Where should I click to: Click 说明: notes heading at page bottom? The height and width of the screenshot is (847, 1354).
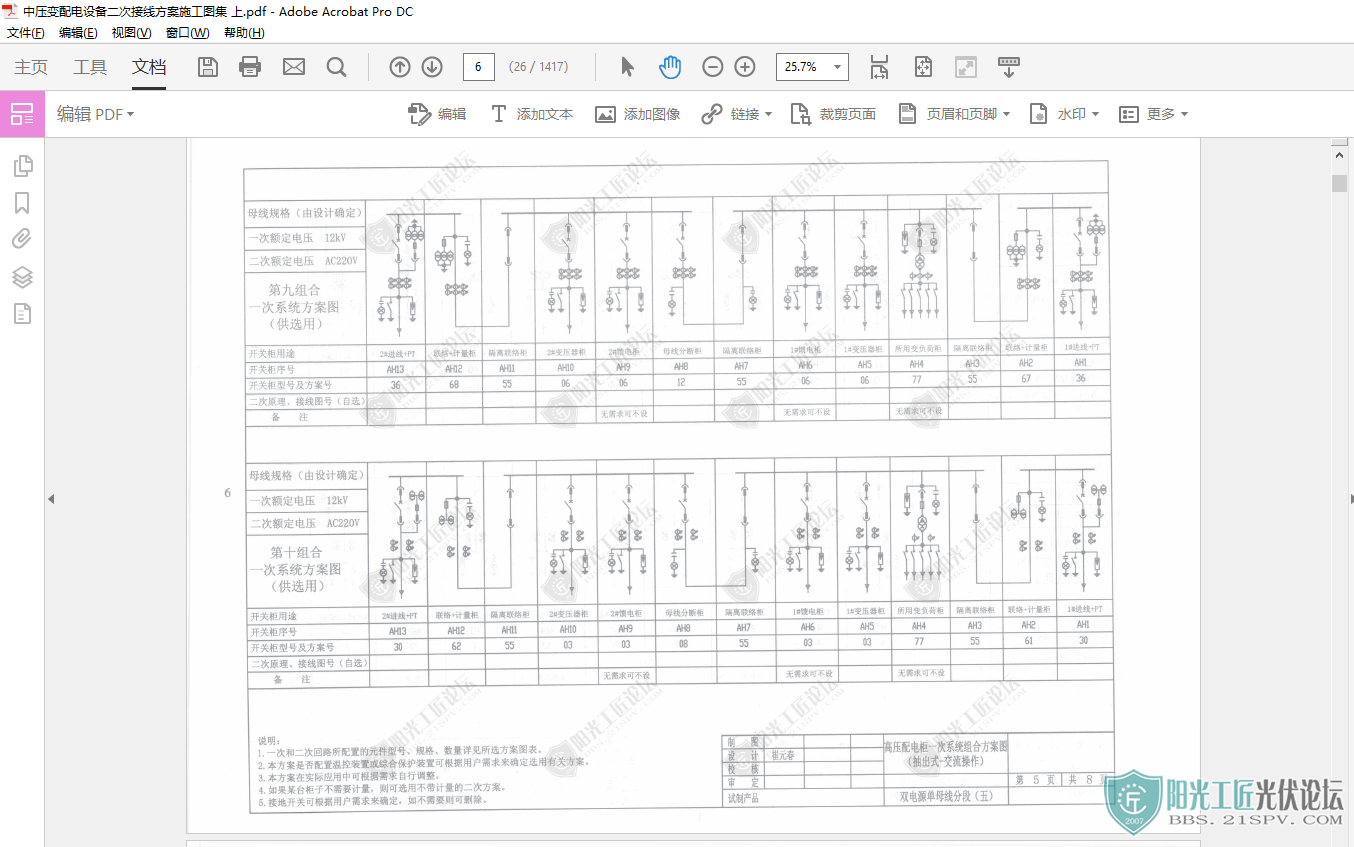click(268, 740)
